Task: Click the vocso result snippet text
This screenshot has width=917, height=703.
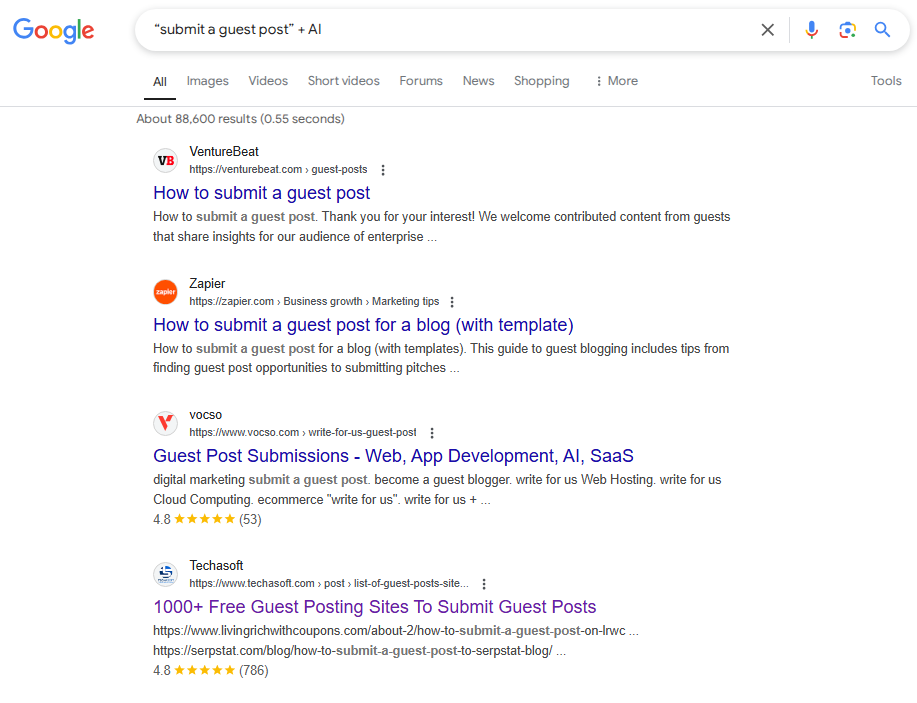Action: pyautogui.click(x=437, y=490)
